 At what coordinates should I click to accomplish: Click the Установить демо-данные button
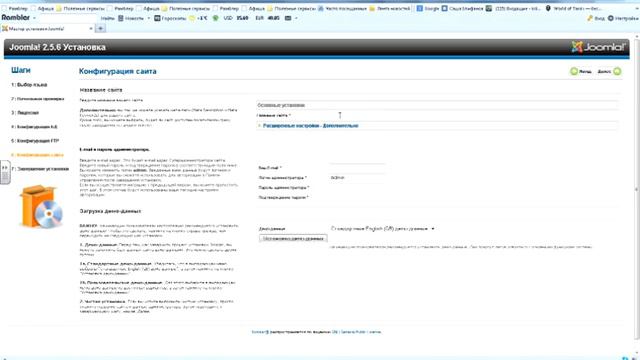point(293,238)
